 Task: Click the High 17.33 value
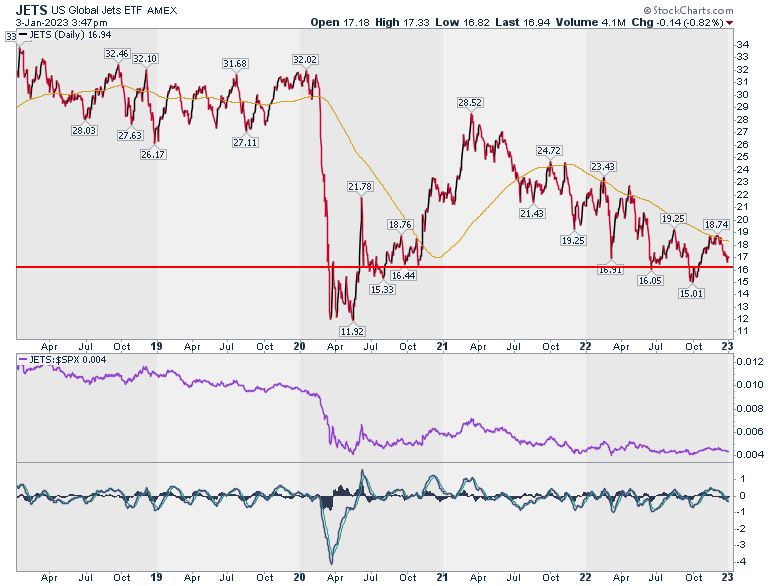point(416,22)
